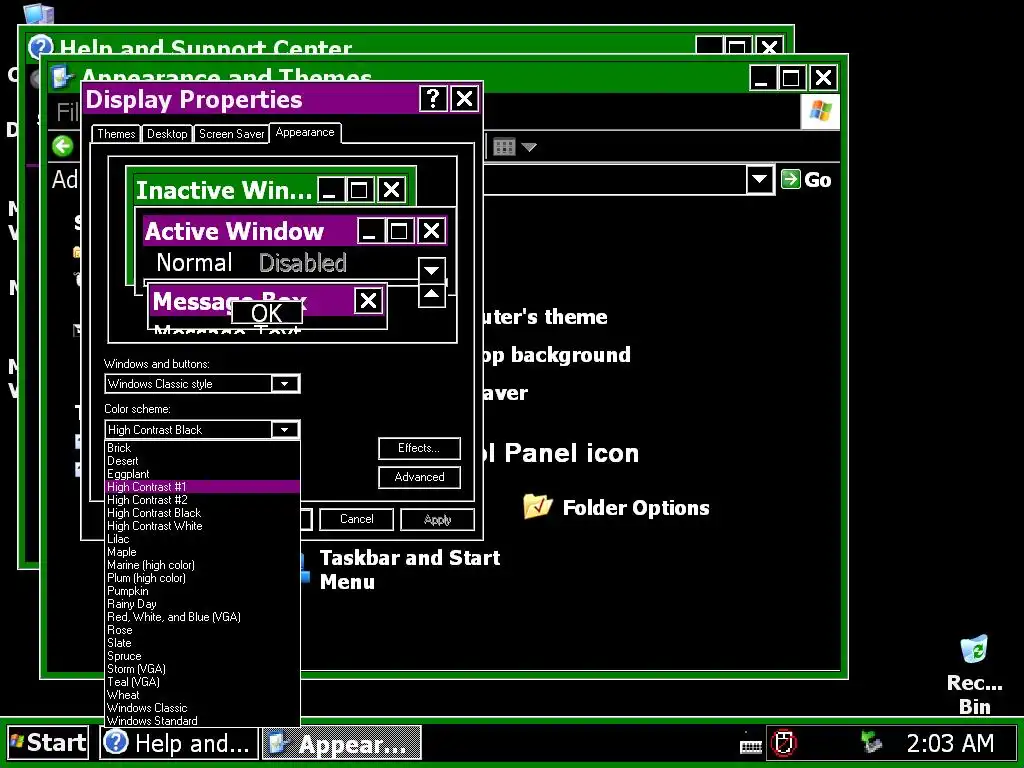Image resolution: width=1024 pixels, height=768 pixels.
Task: Click the green Back arrow in Appearance window
Action: [63, 146]
